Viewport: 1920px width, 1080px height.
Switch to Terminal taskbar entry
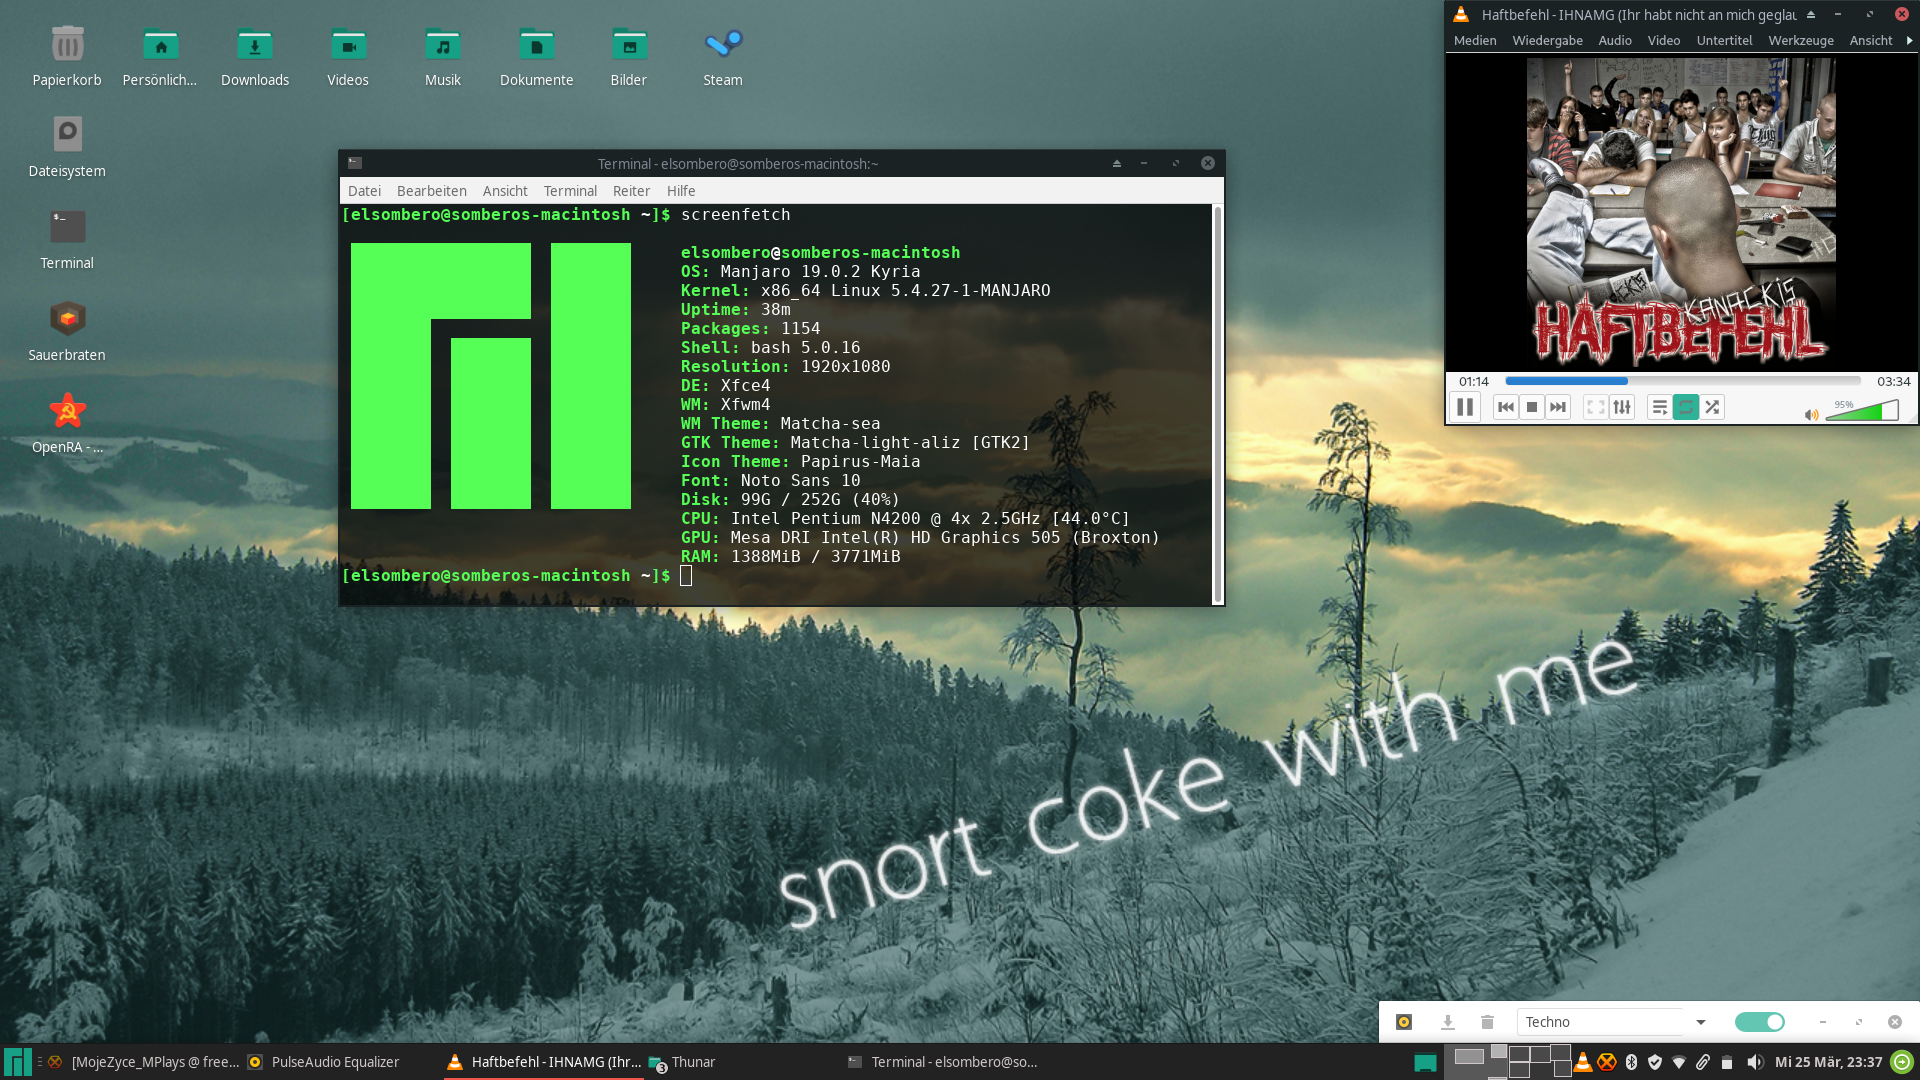[942, 1062]
